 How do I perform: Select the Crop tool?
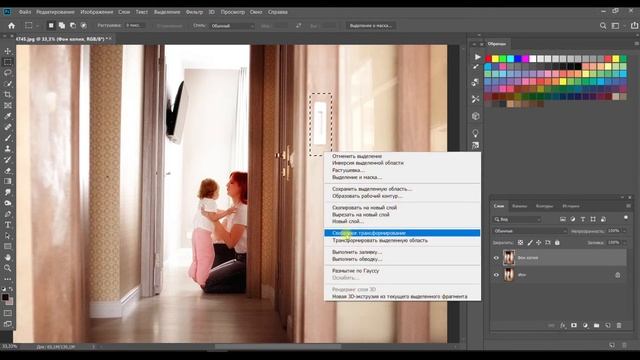click(x=8, y=95)
